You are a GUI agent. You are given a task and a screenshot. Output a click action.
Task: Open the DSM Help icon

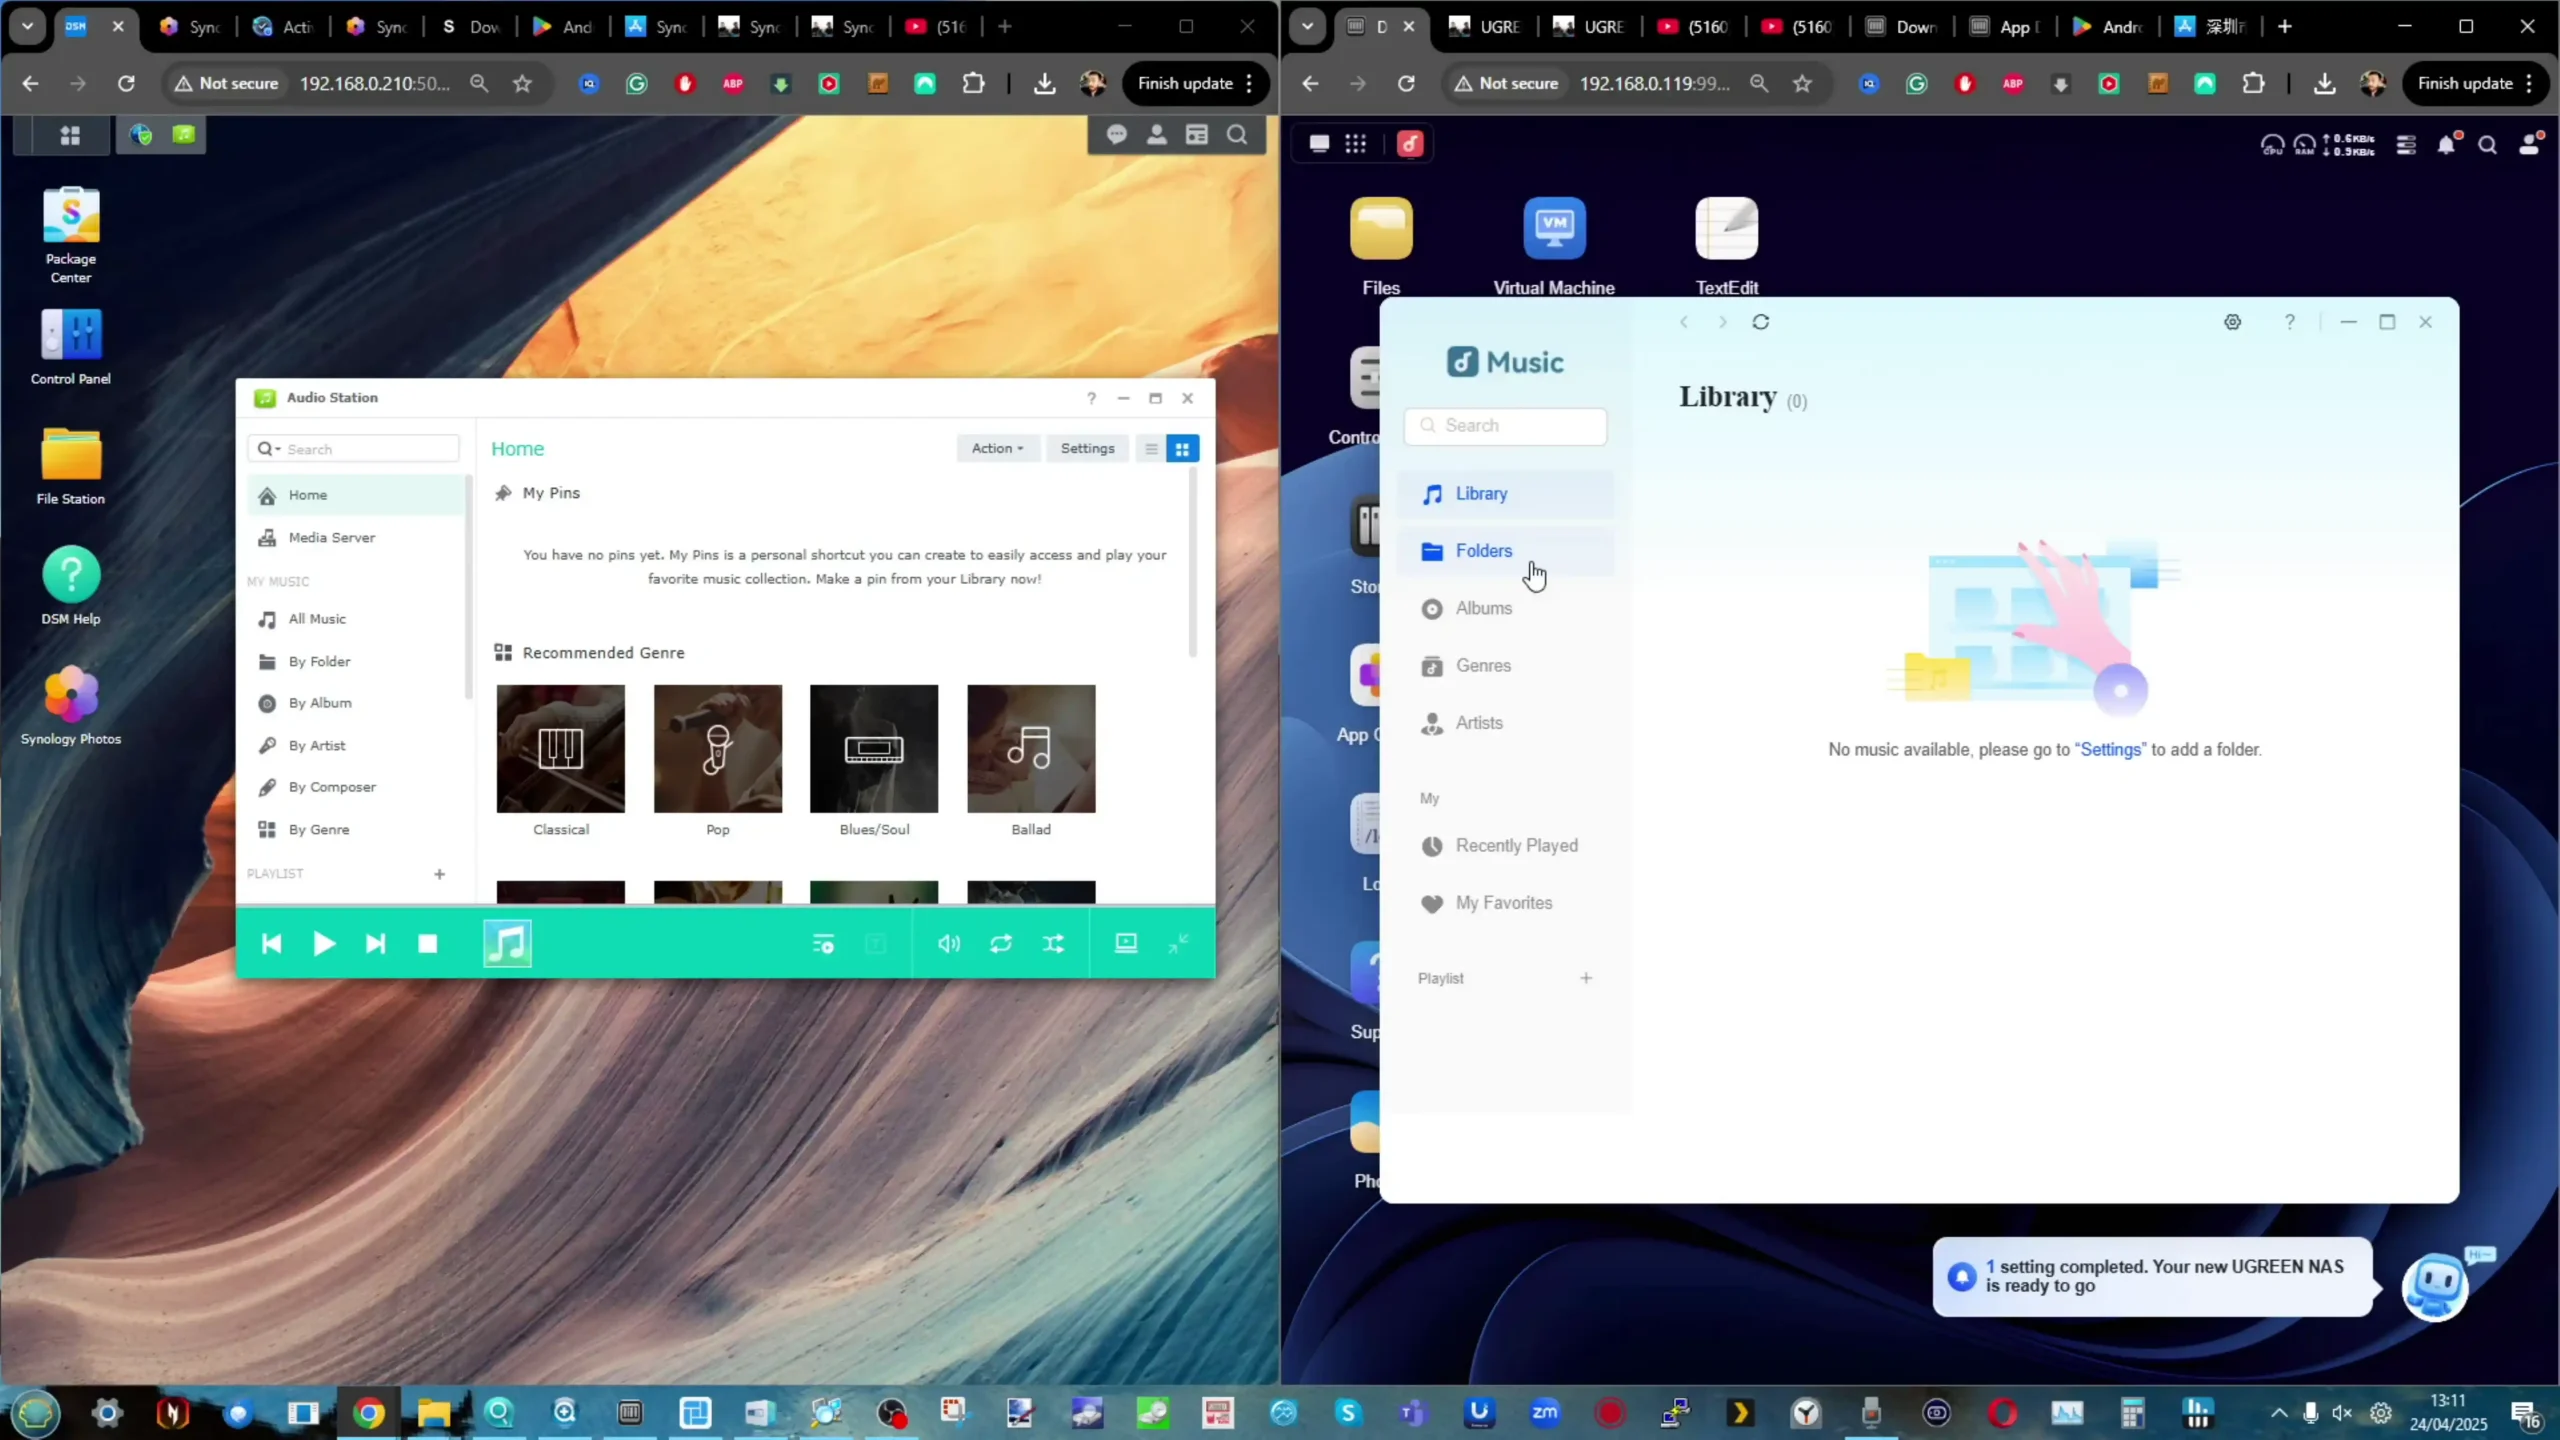pyautogui.click(x=71, y=586)
